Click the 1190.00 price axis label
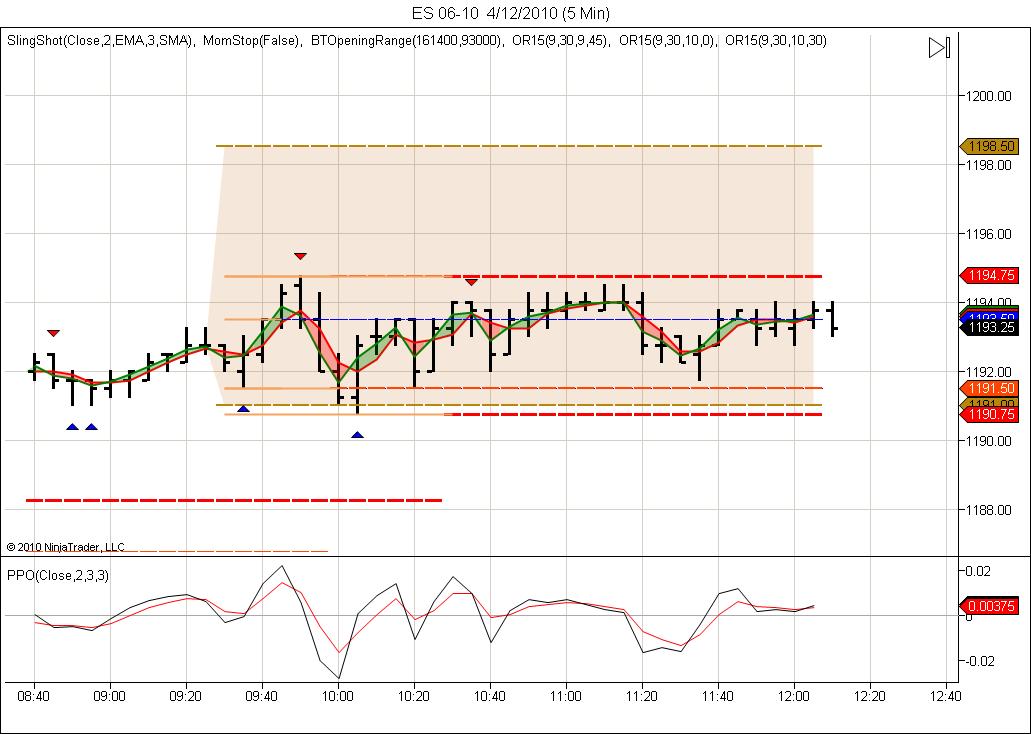This screenshot has height=734, width=1031. pos(988,441)
